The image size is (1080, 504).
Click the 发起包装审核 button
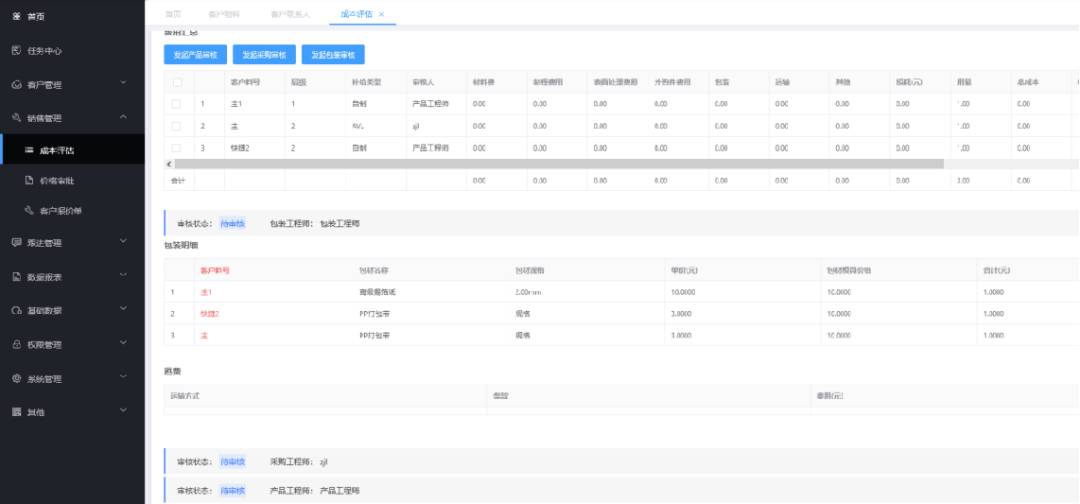333,54
